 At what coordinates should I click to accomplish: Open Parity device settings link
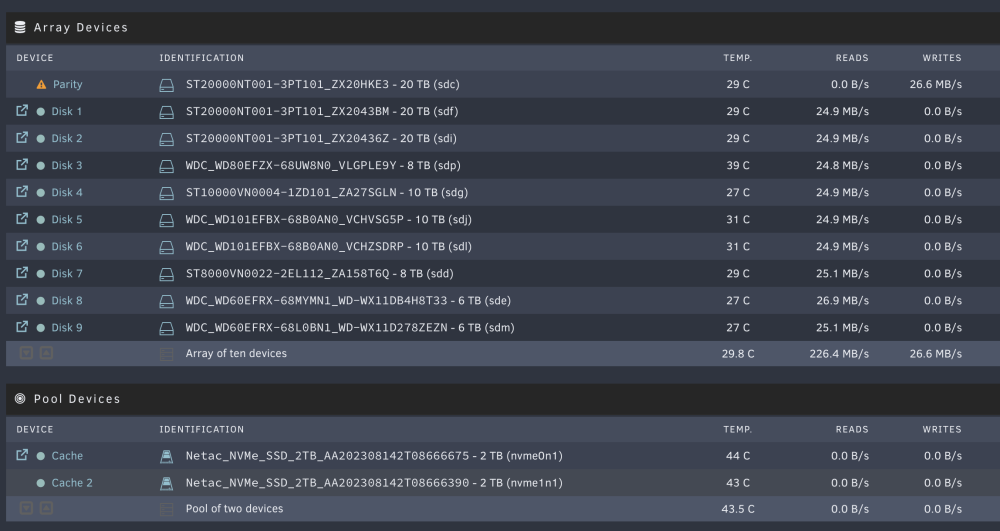click(x=68, y=84)
